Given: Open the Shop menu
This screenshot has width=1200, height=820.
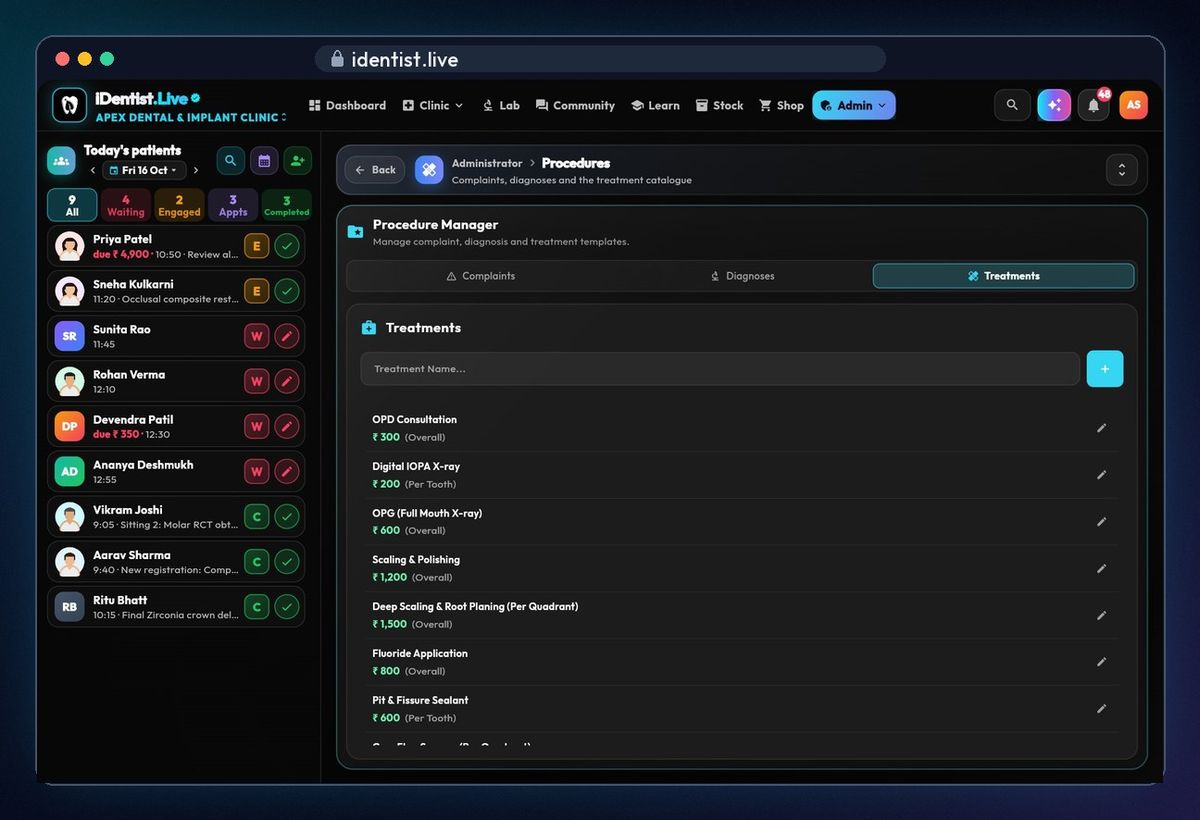Looking at the screenshot, I should click(781, 105).
